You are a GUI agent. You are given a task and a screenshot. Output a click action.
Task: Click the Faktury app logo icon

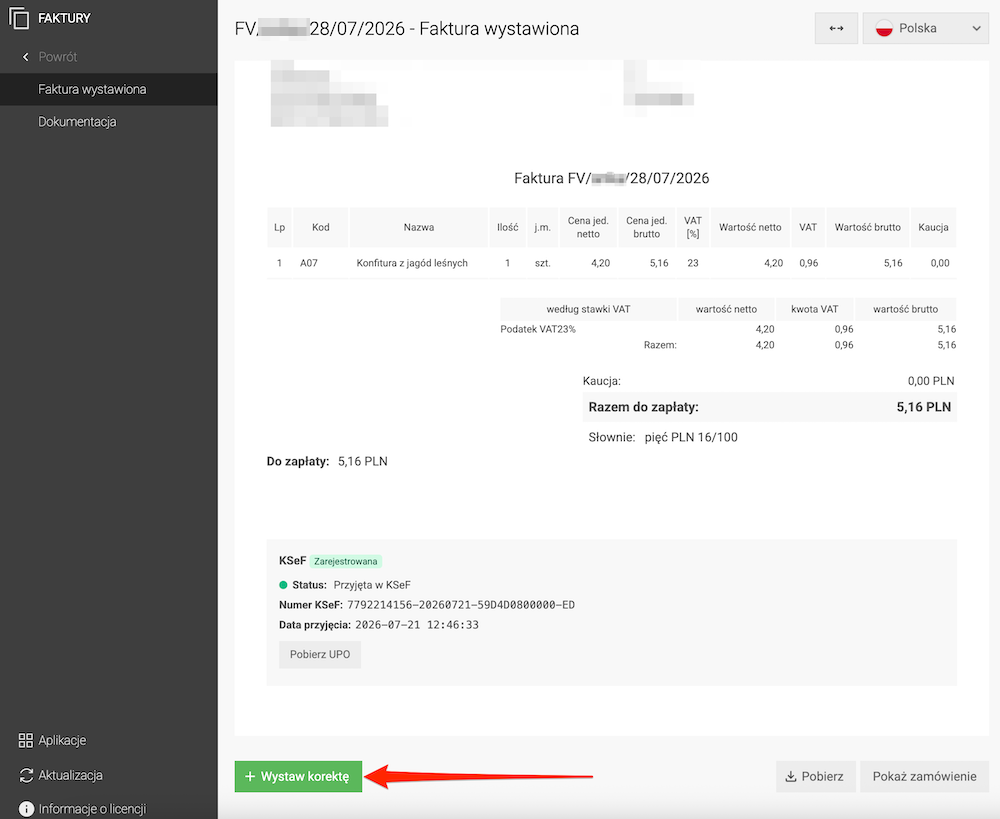[x=18, y=18]
